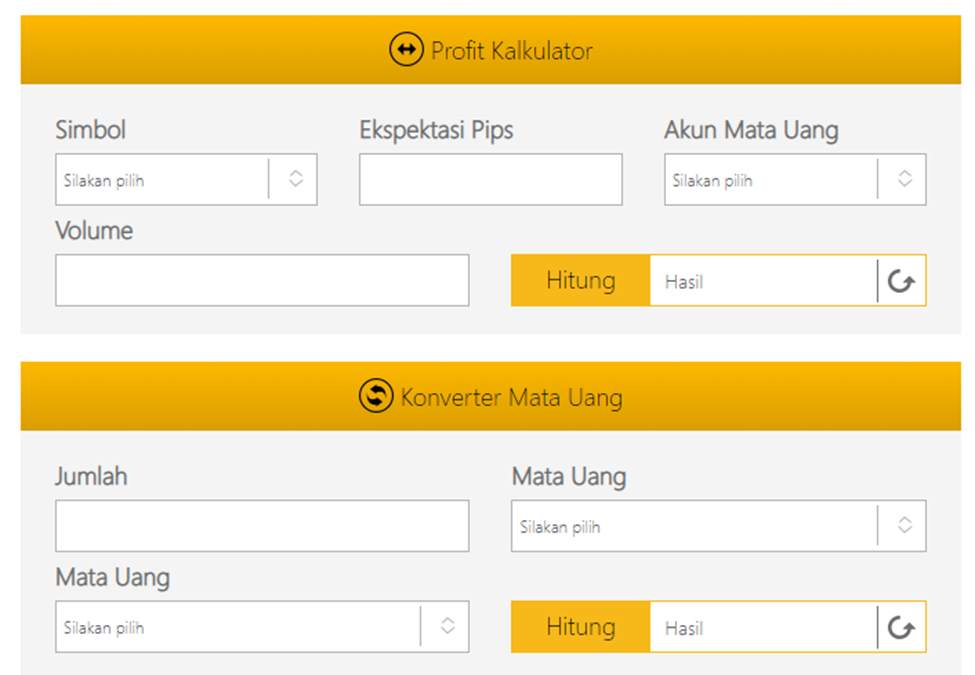This screenshot has height=675, width=975.
Task: Click the Jumlah label
Action: coord(91,477)
